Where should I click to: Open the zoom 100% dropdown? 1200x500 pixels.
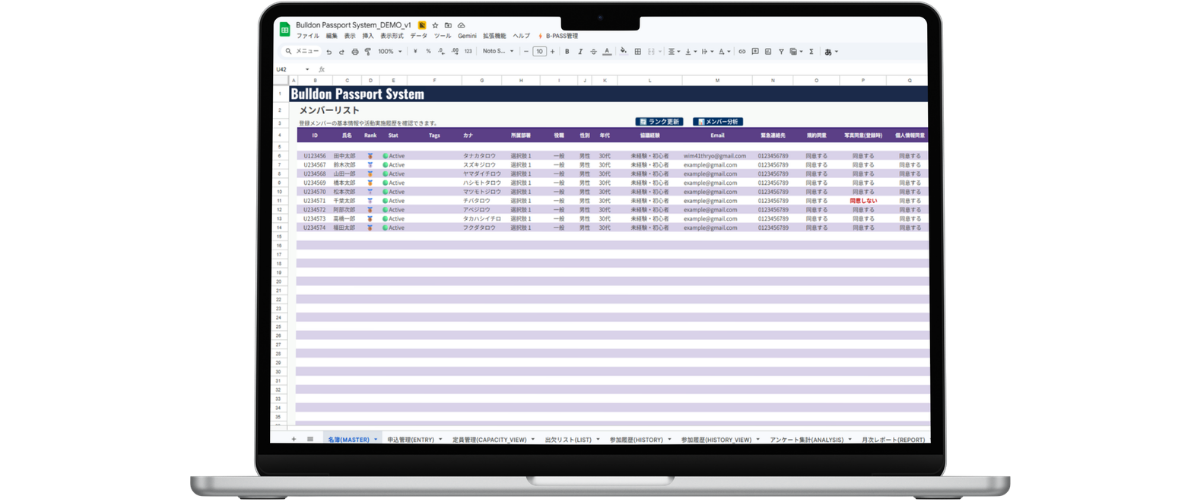click(x=390, y=51)
